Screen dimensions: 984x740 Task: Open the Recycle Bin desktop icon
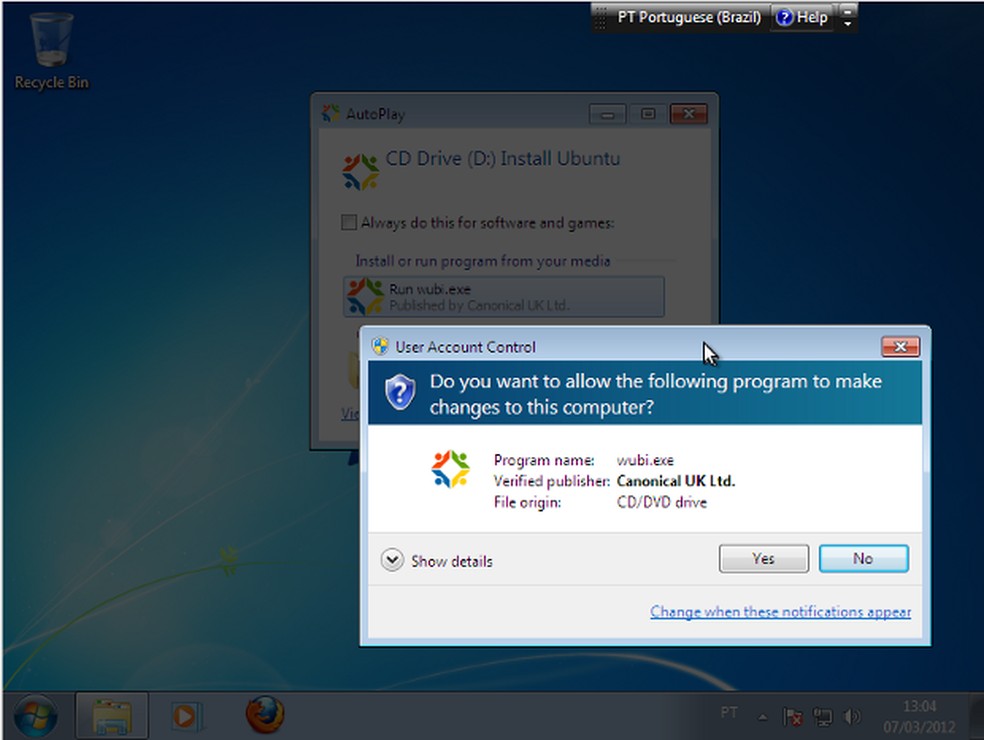[x=51, y=51]
